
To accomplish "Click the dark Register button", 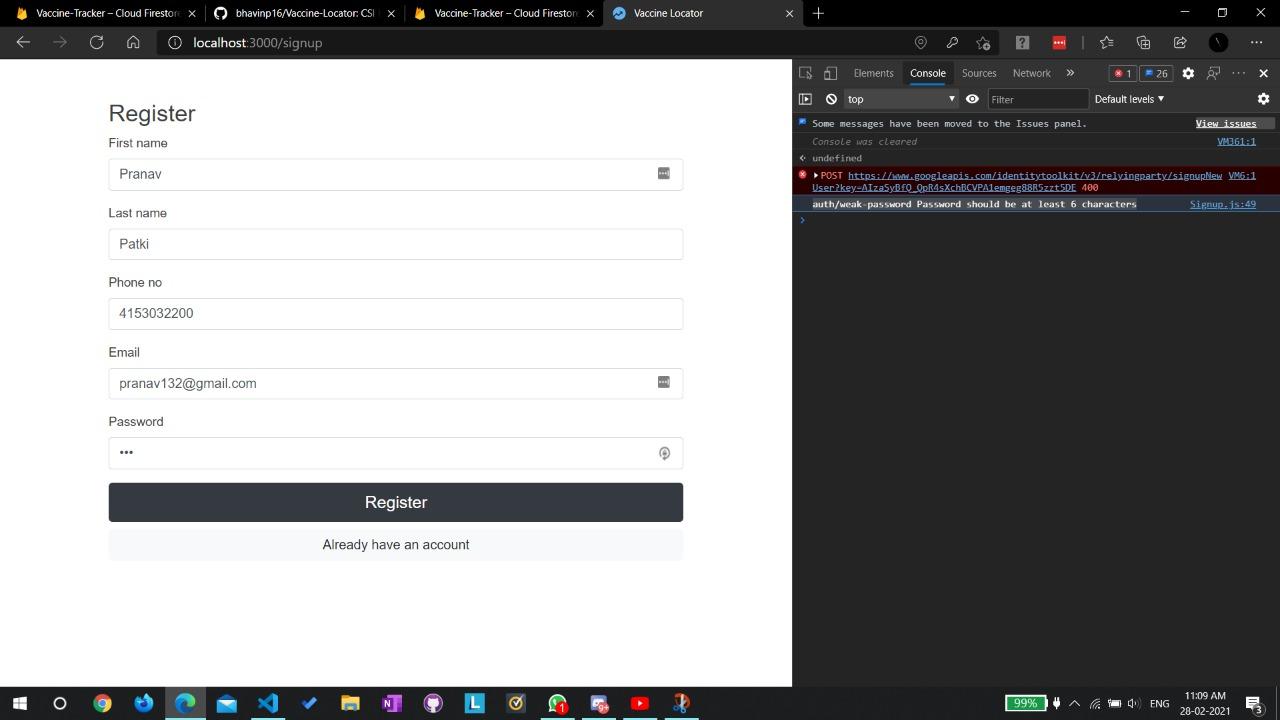I will tap(396, 502).
